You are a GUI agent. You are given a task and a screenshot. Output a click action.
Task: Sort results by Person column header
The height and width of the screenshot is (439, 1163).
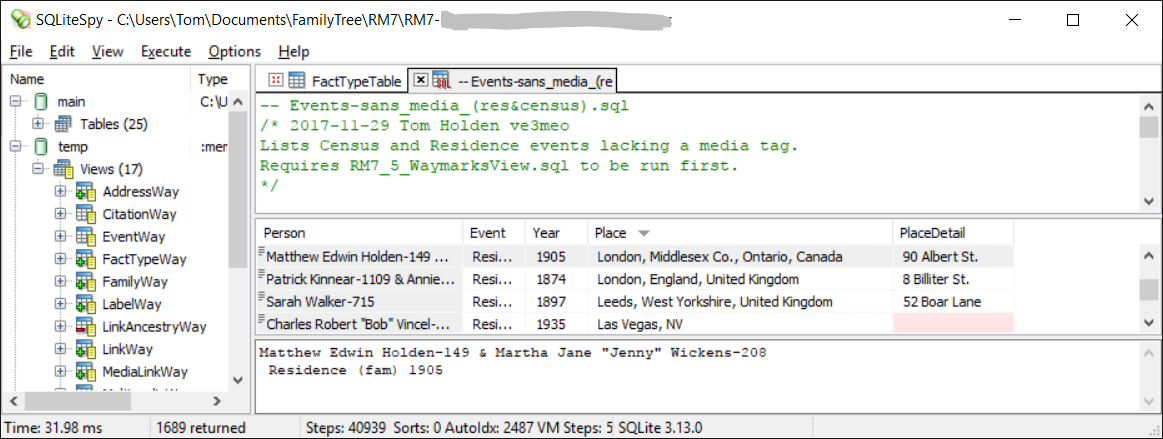tap(359, 234)
